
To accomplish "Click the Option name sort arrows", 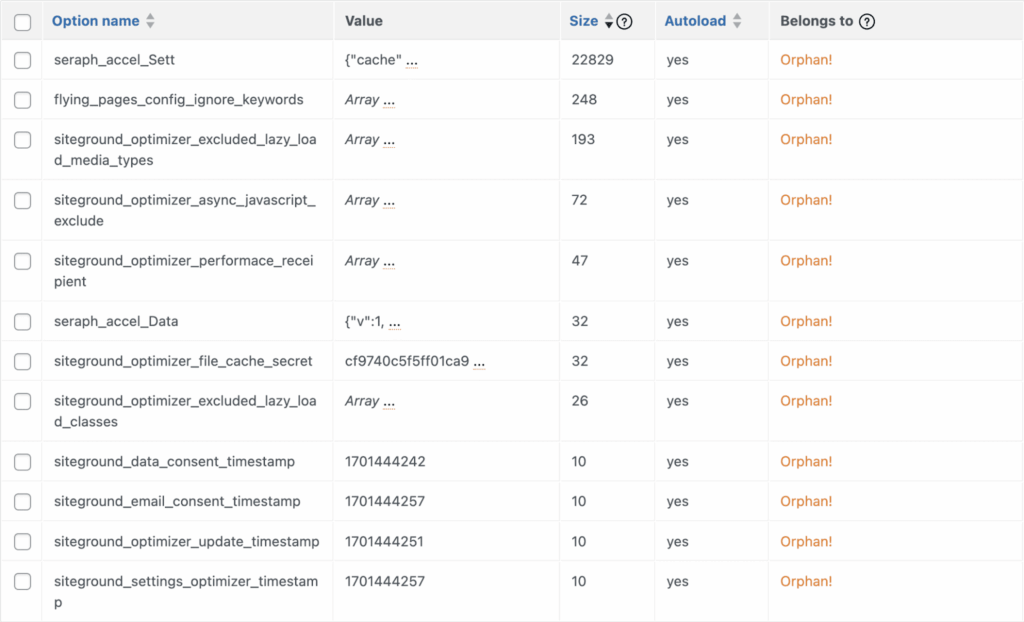I will tap(150, 21).
